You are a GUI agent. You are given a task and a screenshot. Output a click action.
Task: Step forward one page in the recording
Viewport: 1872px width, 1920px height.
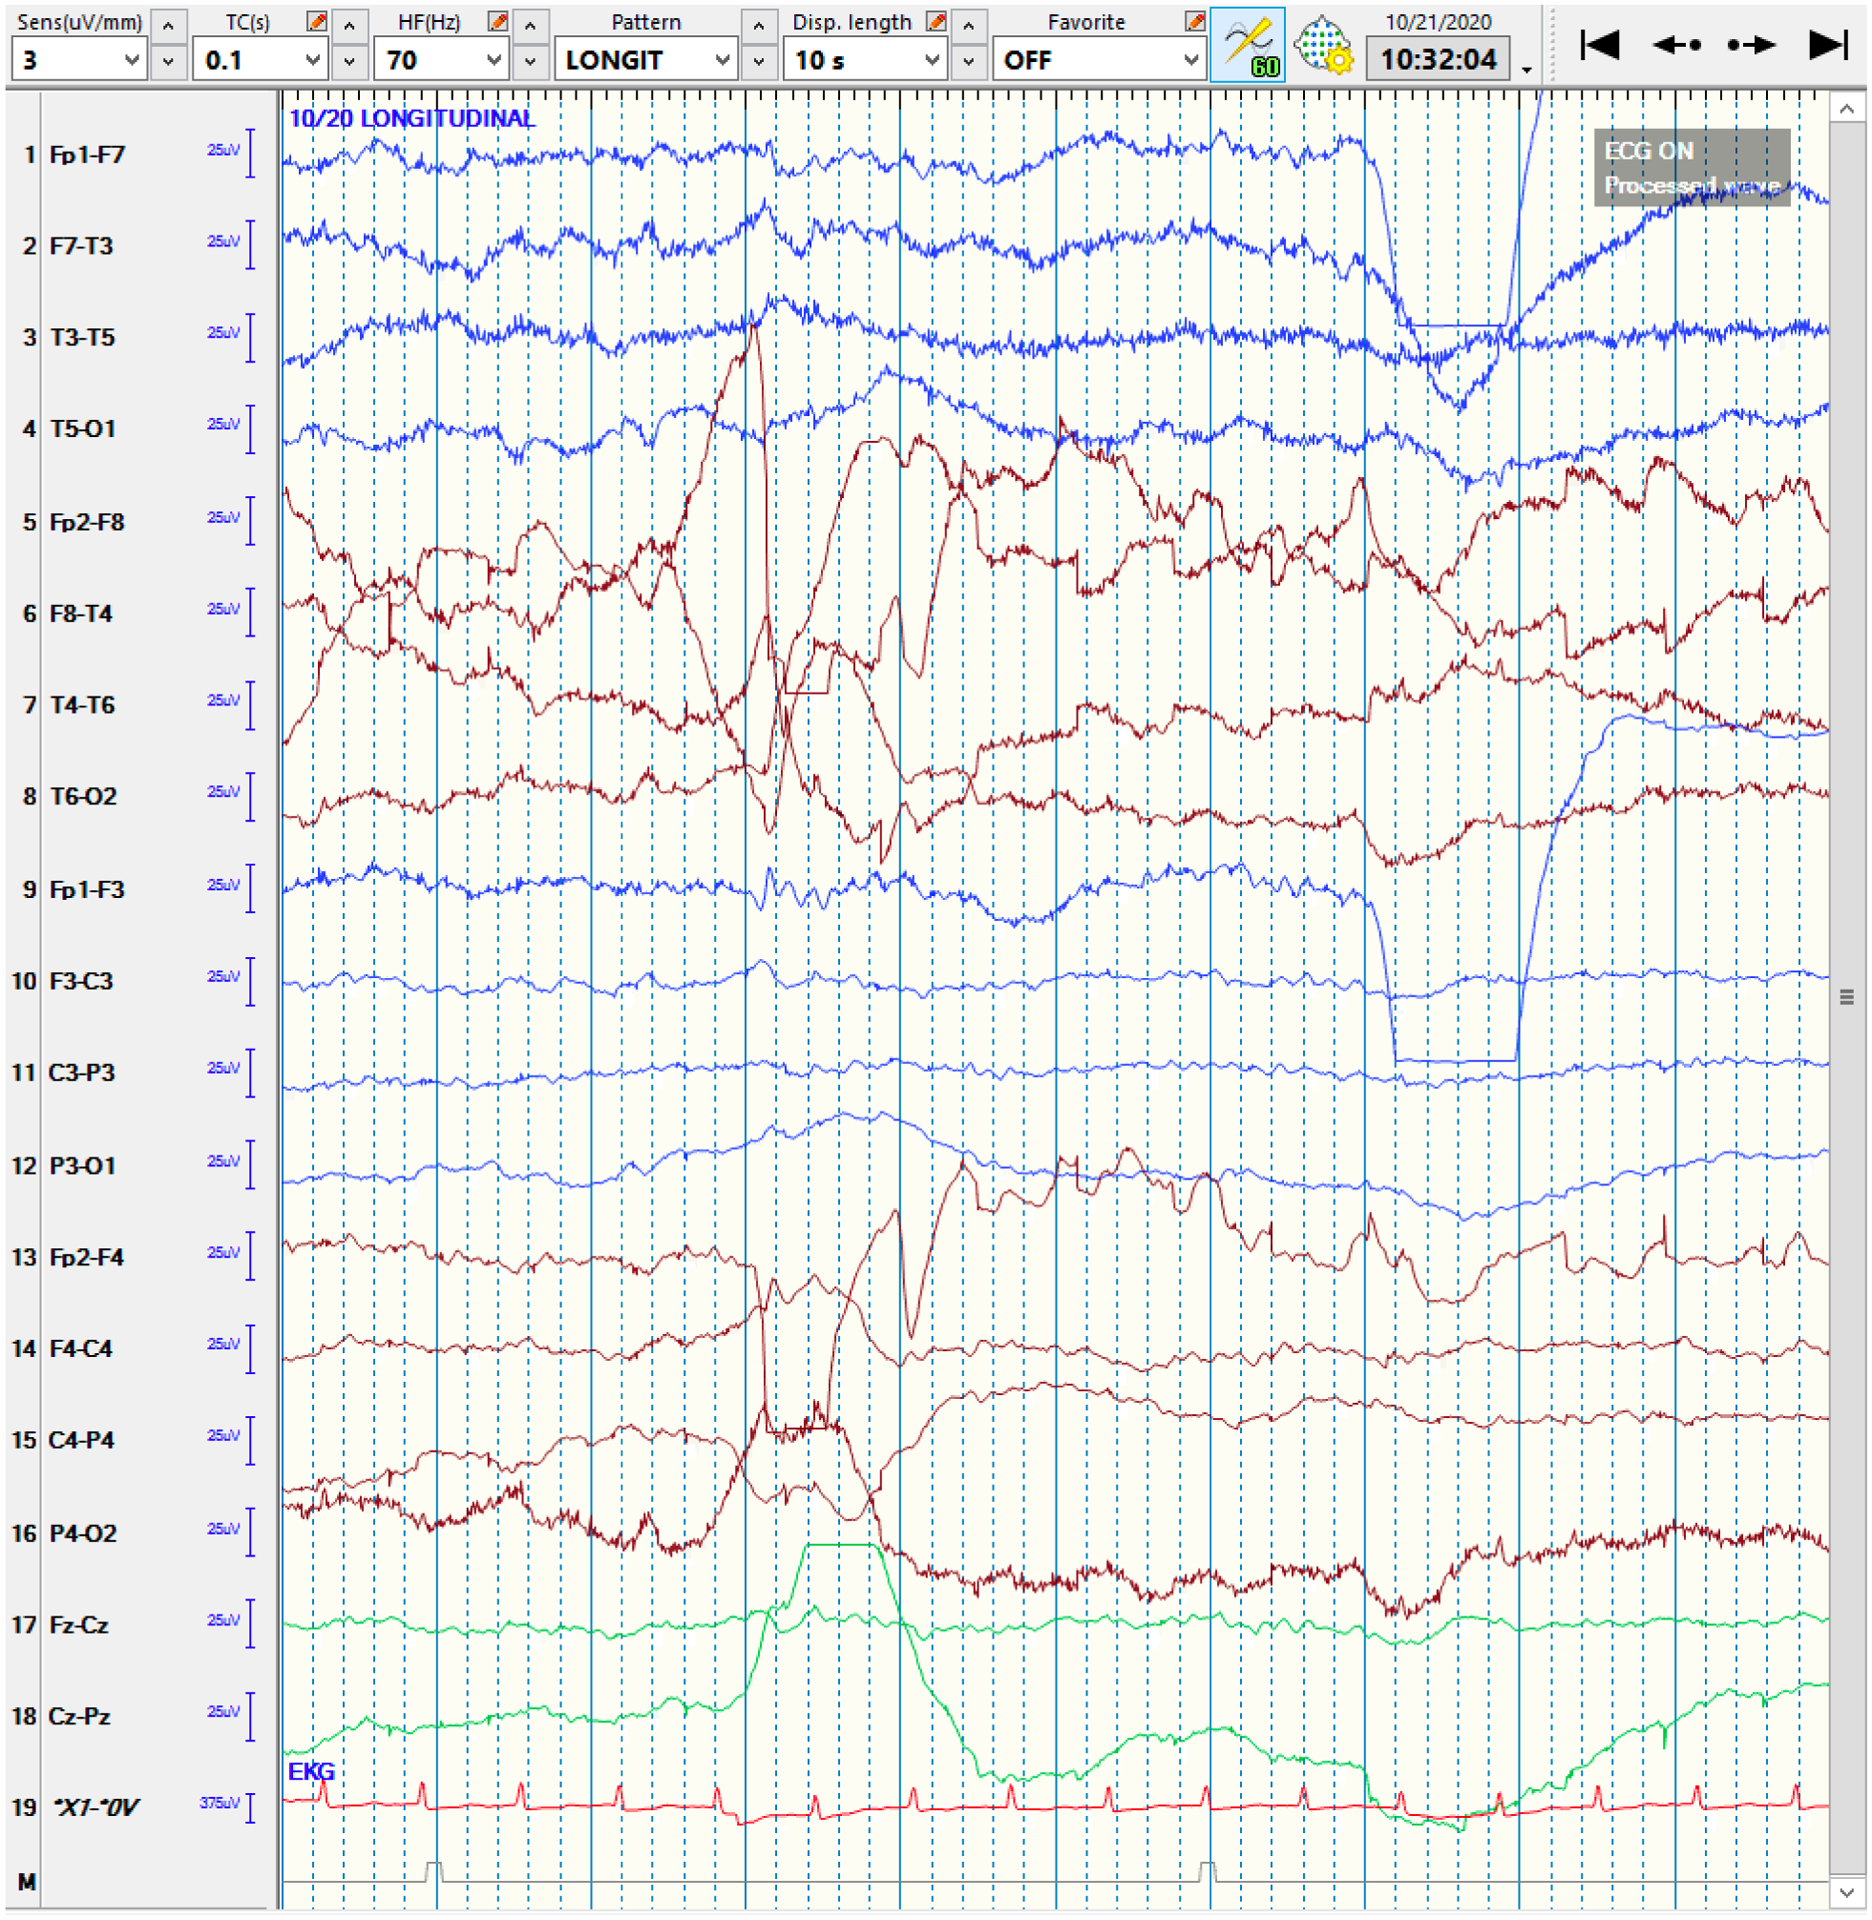(1751, 44)
